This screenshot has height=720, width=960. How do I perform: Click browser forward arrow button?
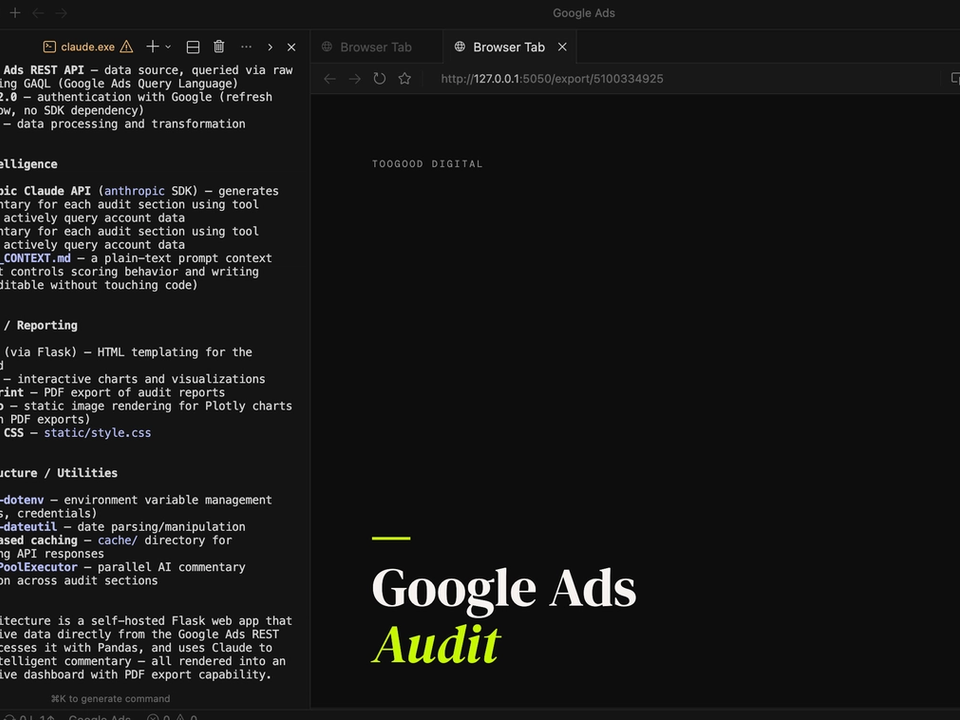354,78
